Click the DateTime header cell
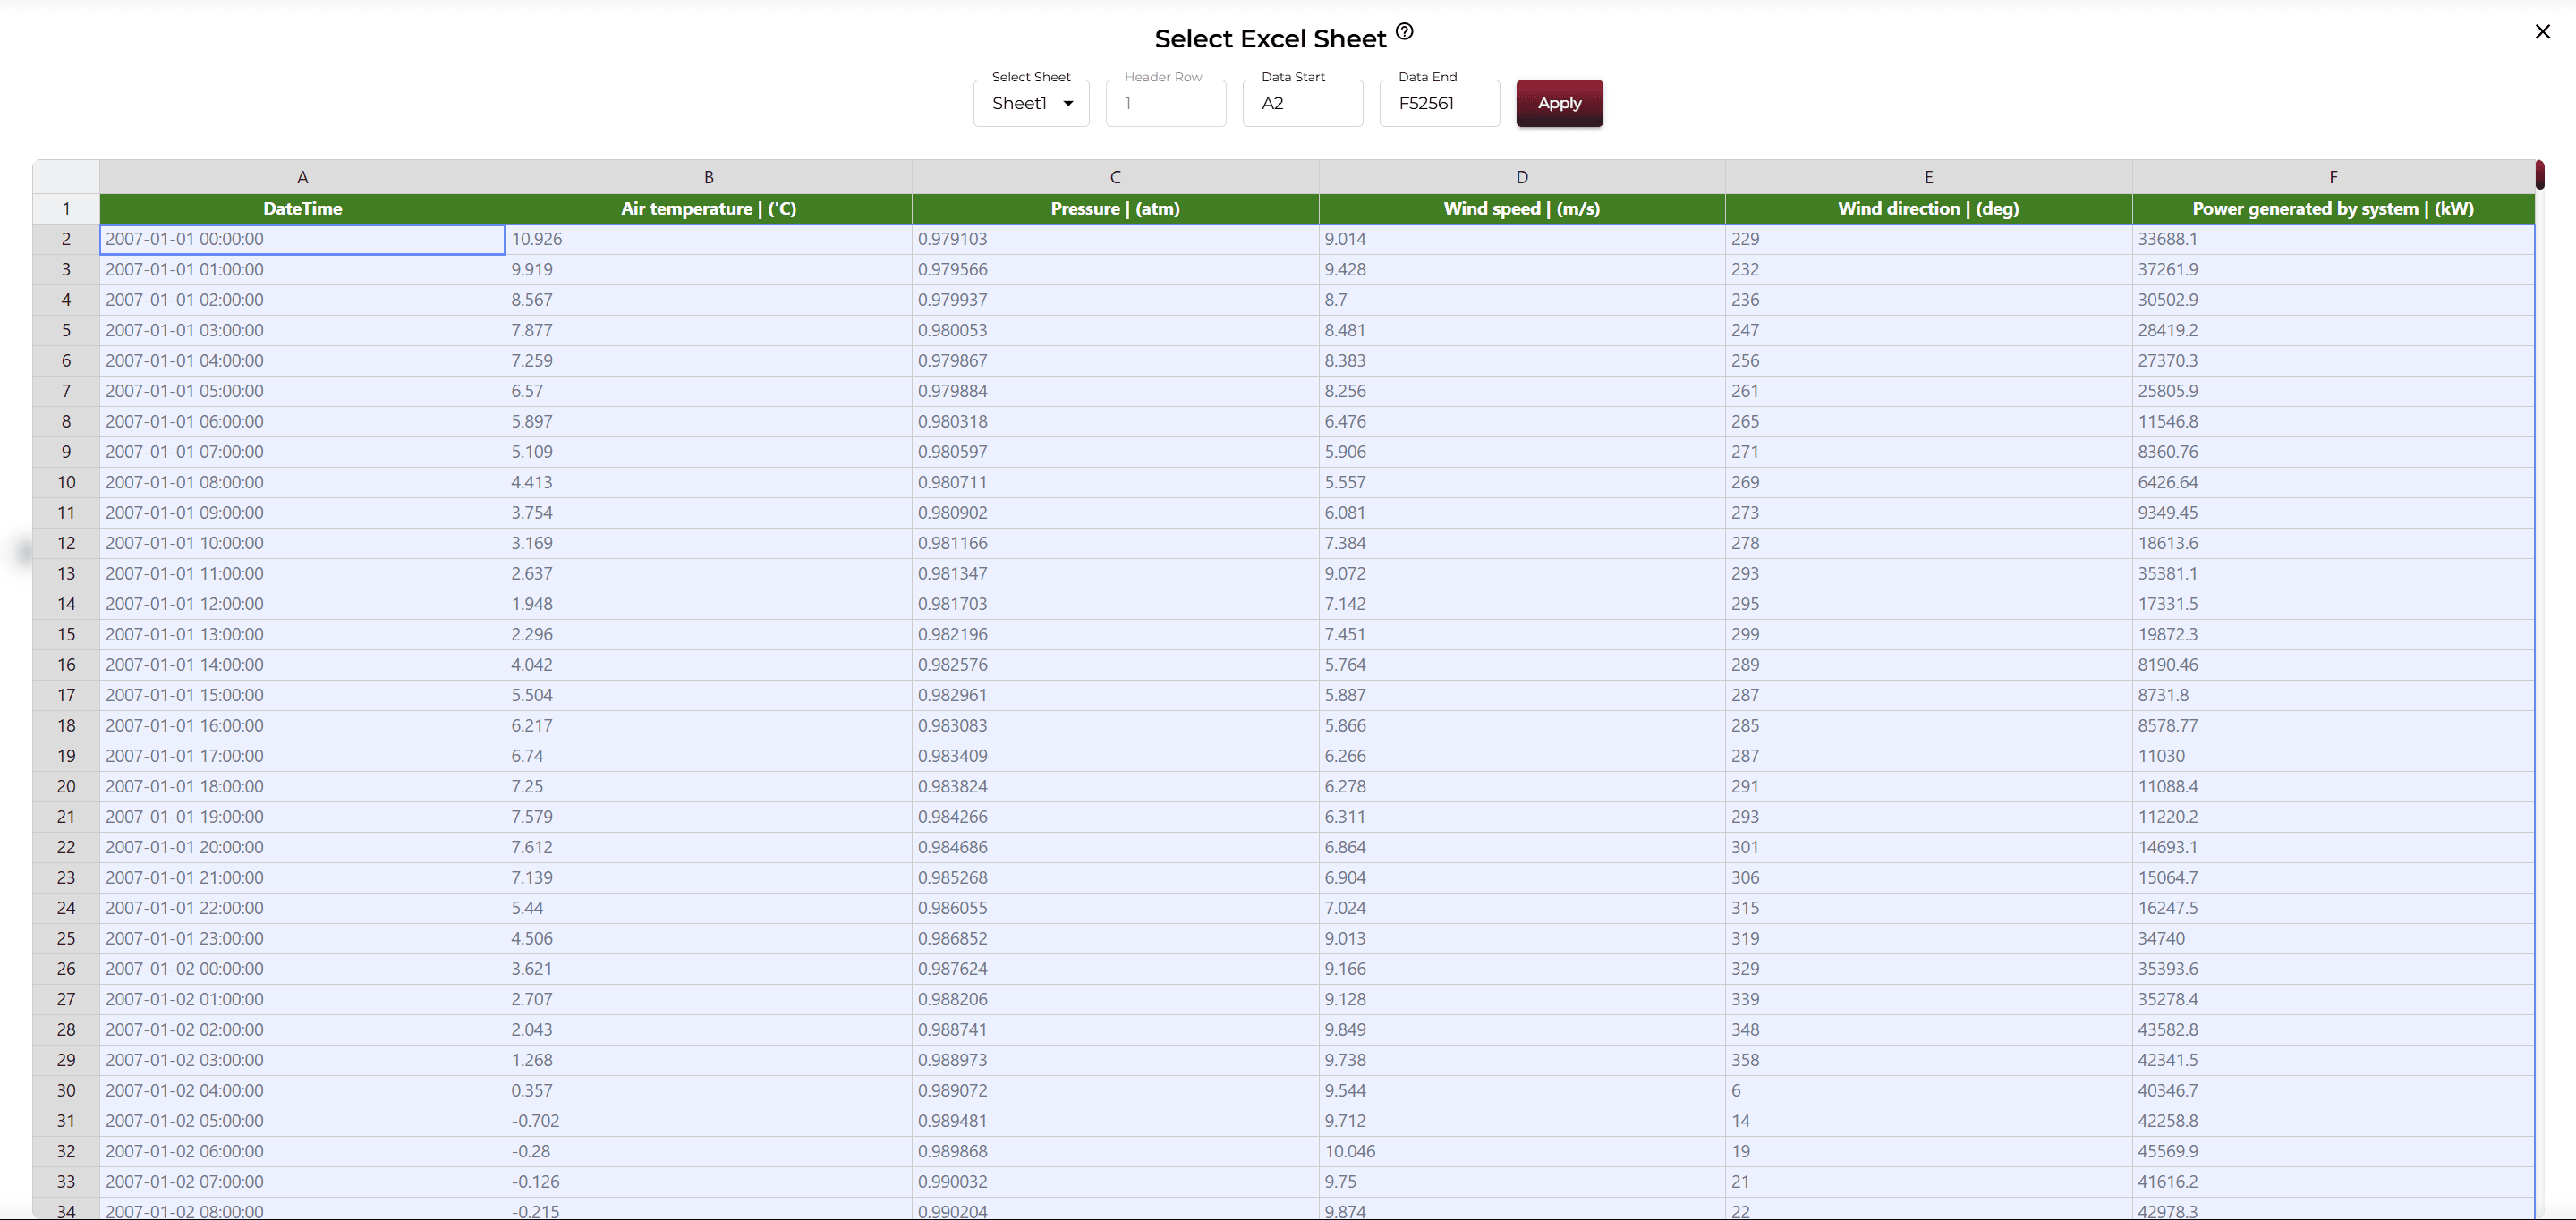 [x=302, y=208]
